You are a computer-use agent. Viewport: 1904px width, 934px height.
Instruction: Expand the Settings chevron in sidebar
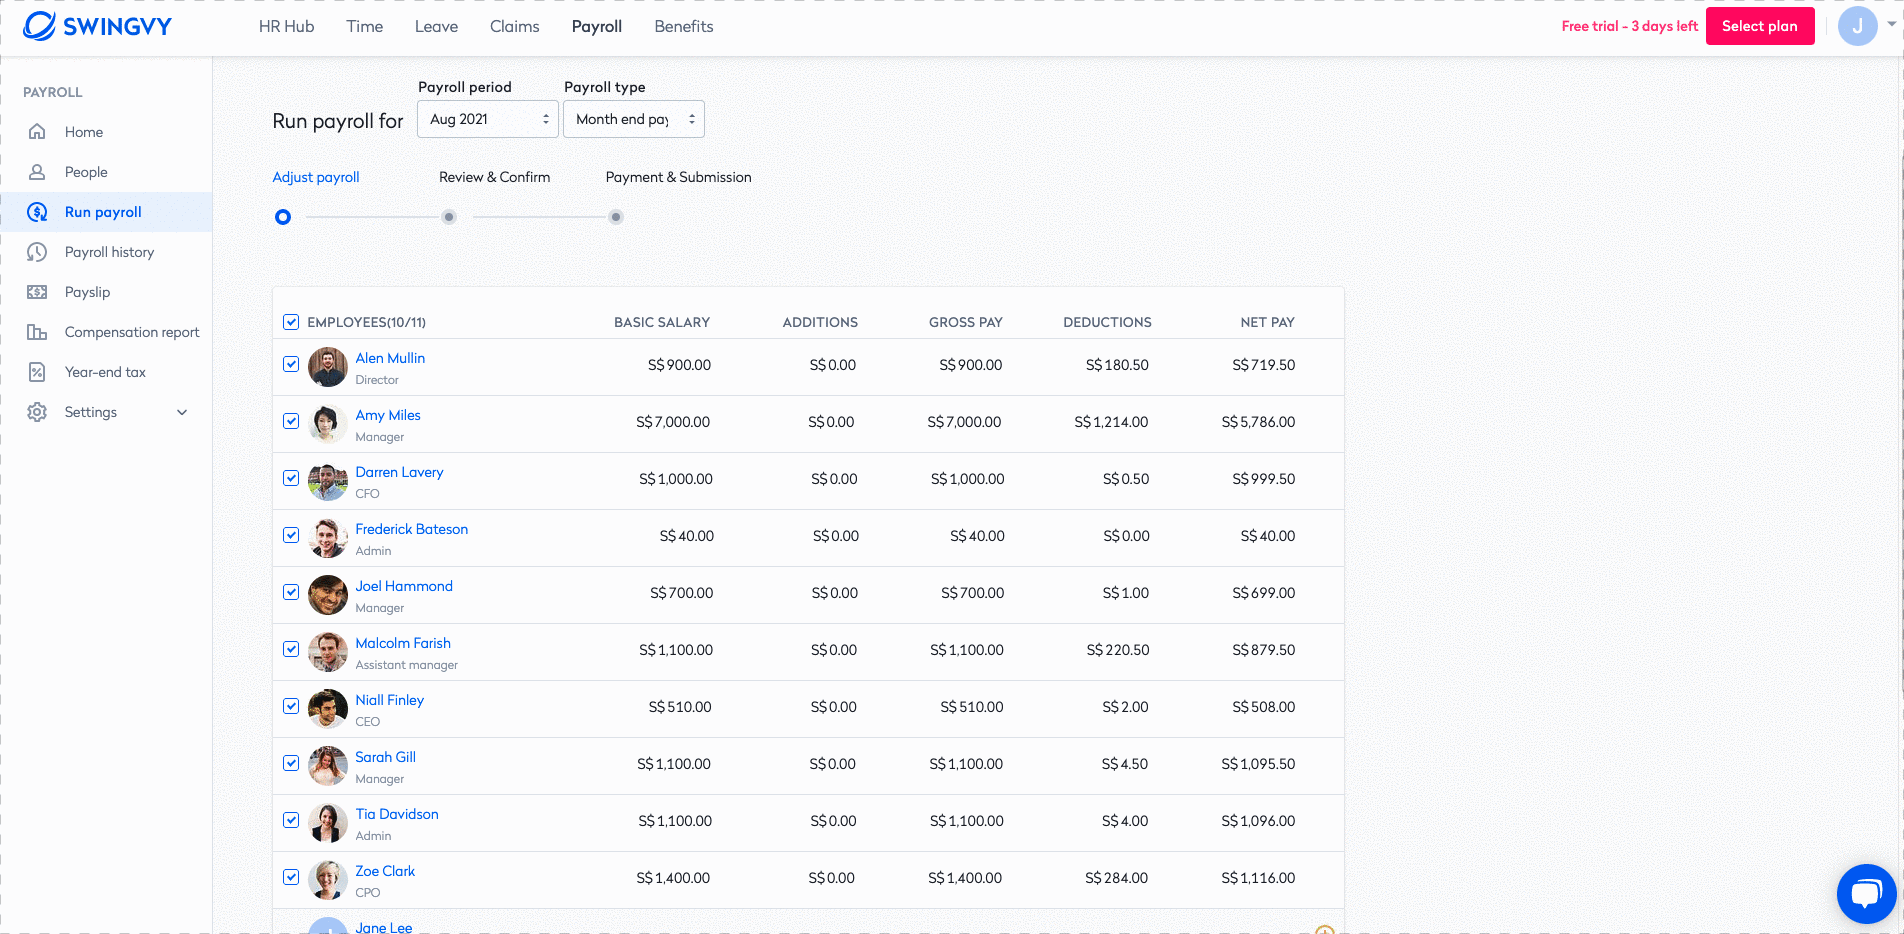coord(182,412)
